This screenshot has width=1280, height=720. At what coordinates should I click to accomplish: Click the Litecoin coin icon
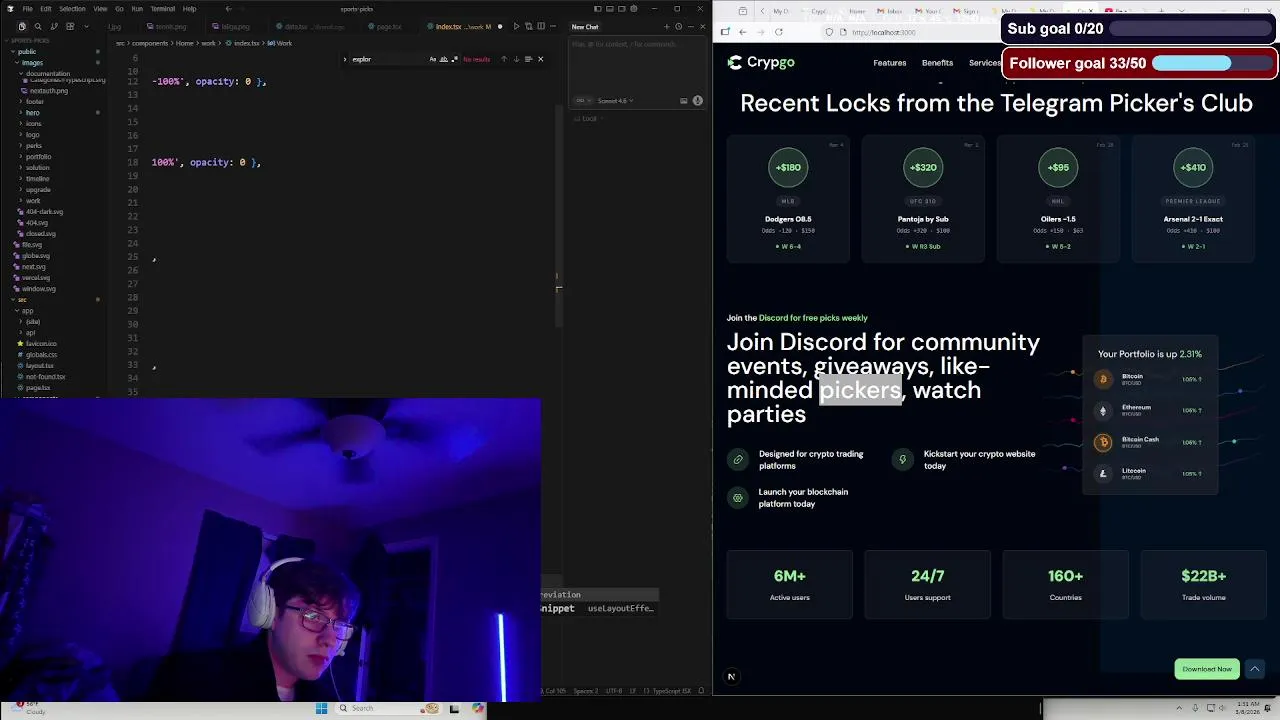1103,474
